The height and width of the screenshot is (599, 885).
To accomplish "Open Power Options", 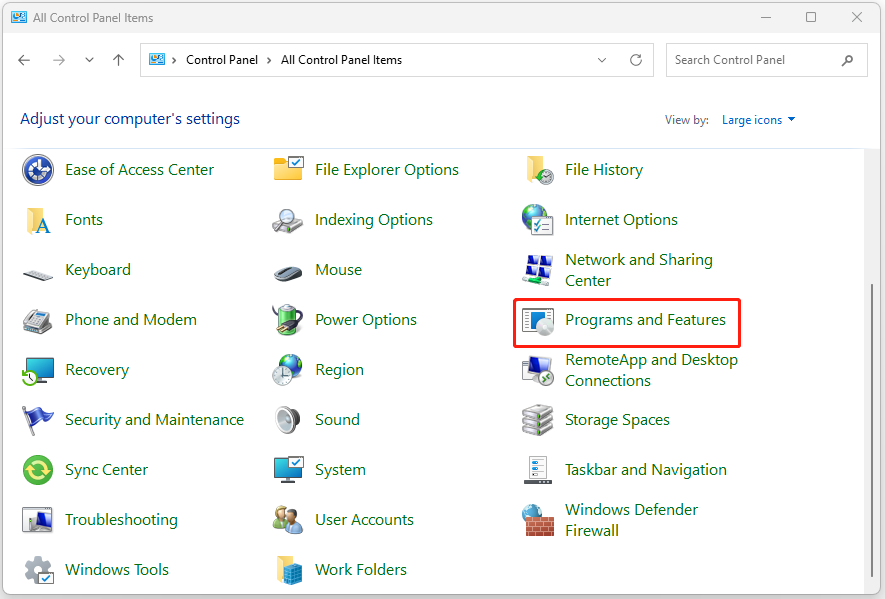I will [365, 319].
